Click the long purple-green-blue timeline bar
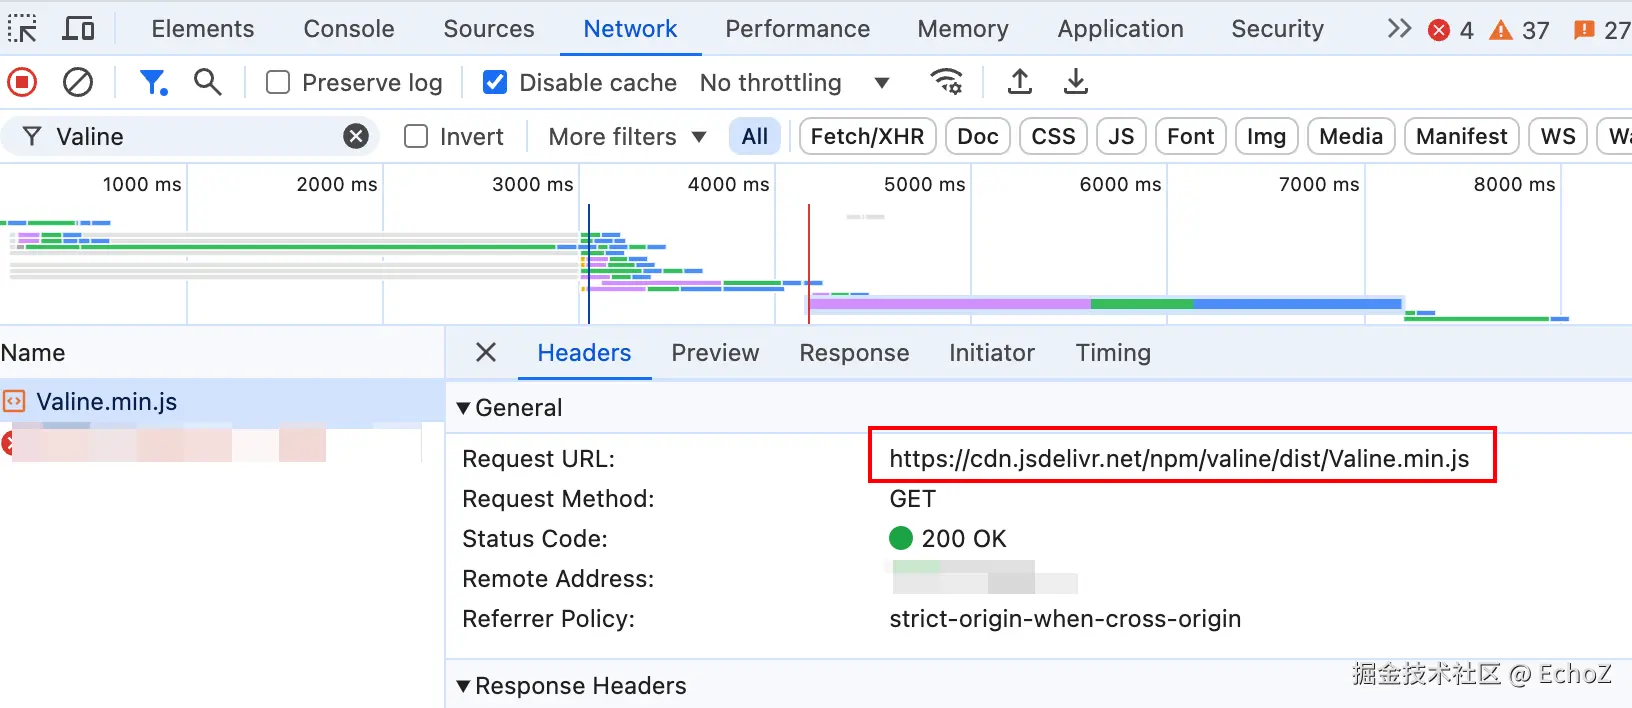 [x=1104, y=303]
